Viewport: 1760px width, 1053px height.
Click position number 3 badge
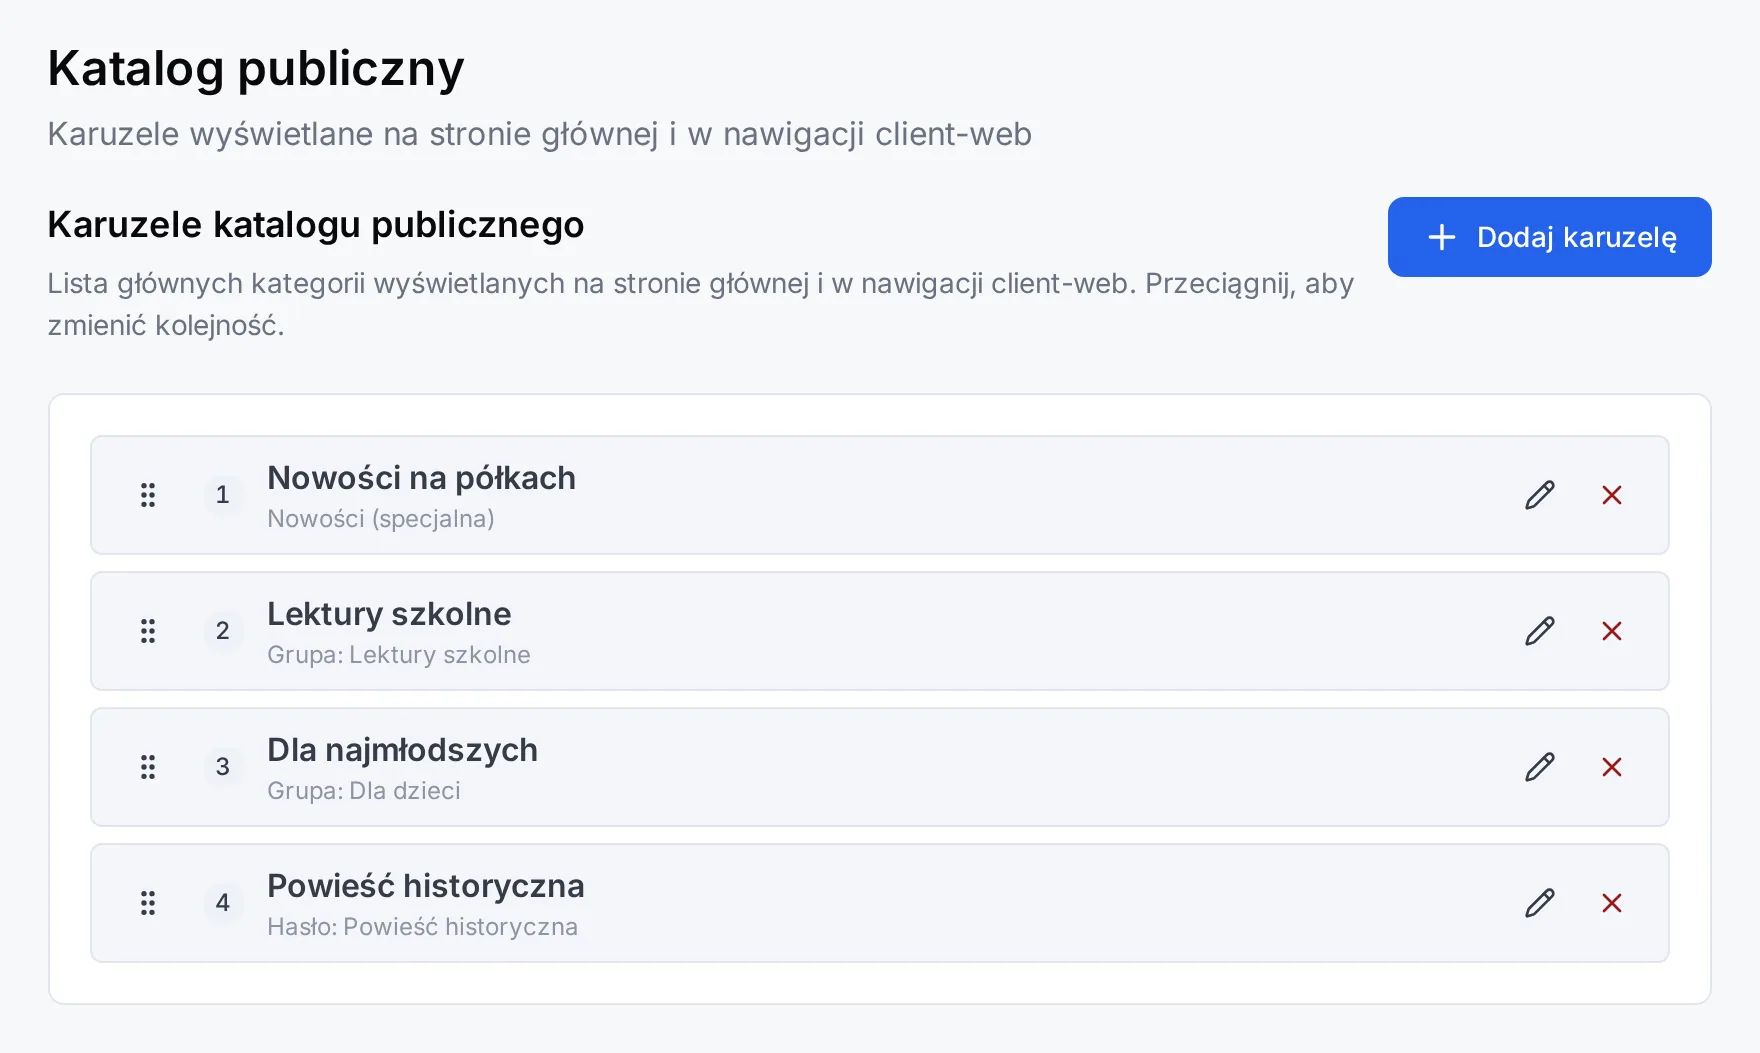click(223, 767)
